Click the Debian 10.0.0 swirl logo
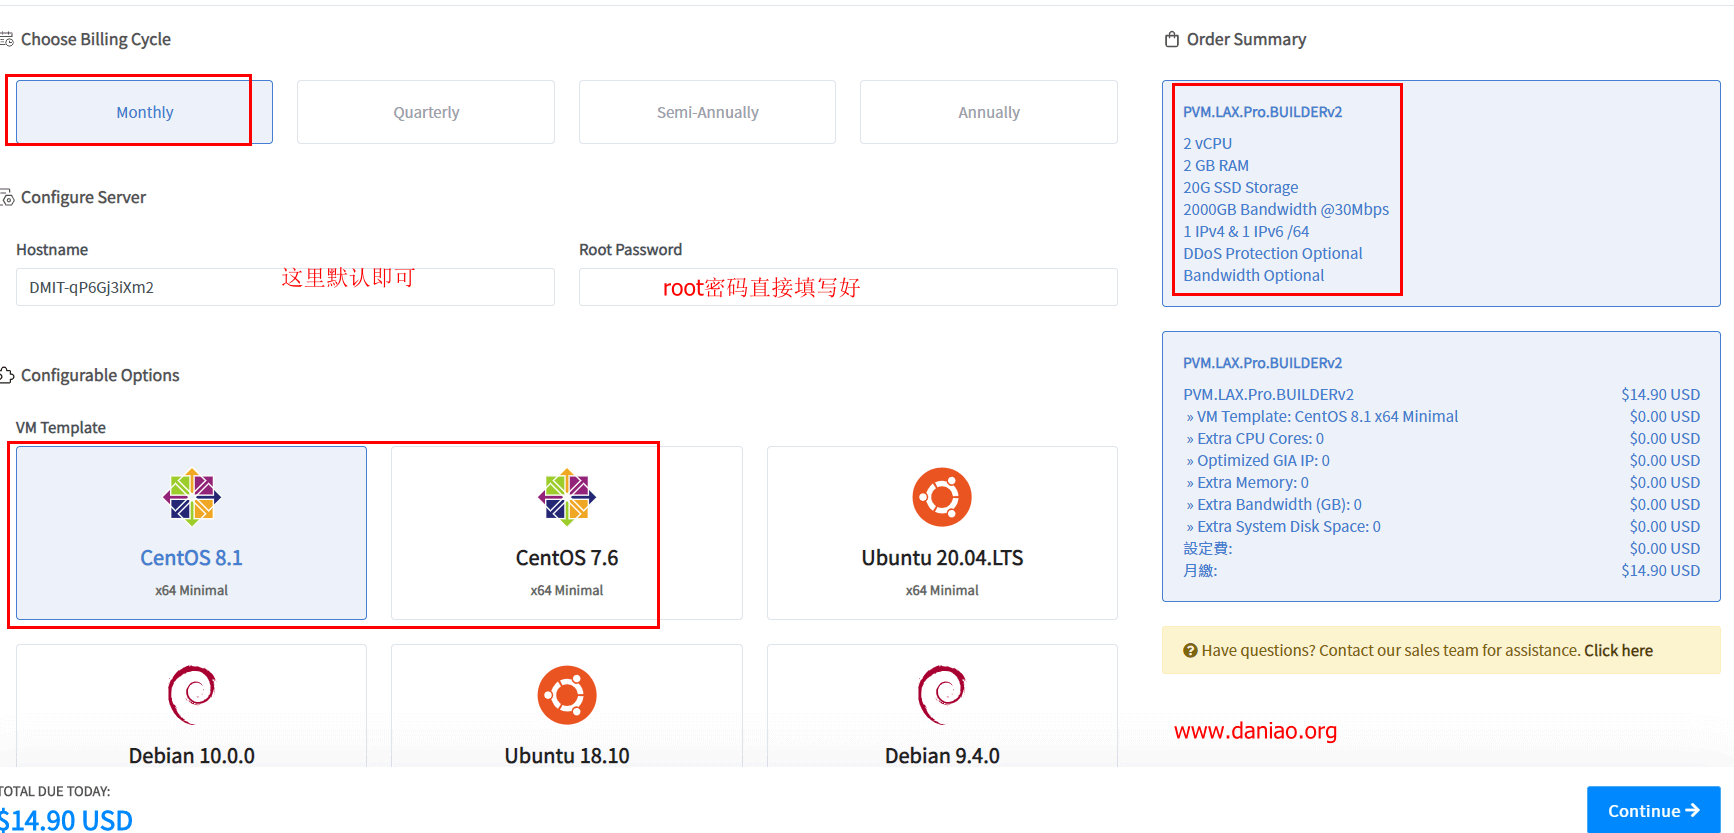Screen dimensions: 1734x833 tap(192, 695)
